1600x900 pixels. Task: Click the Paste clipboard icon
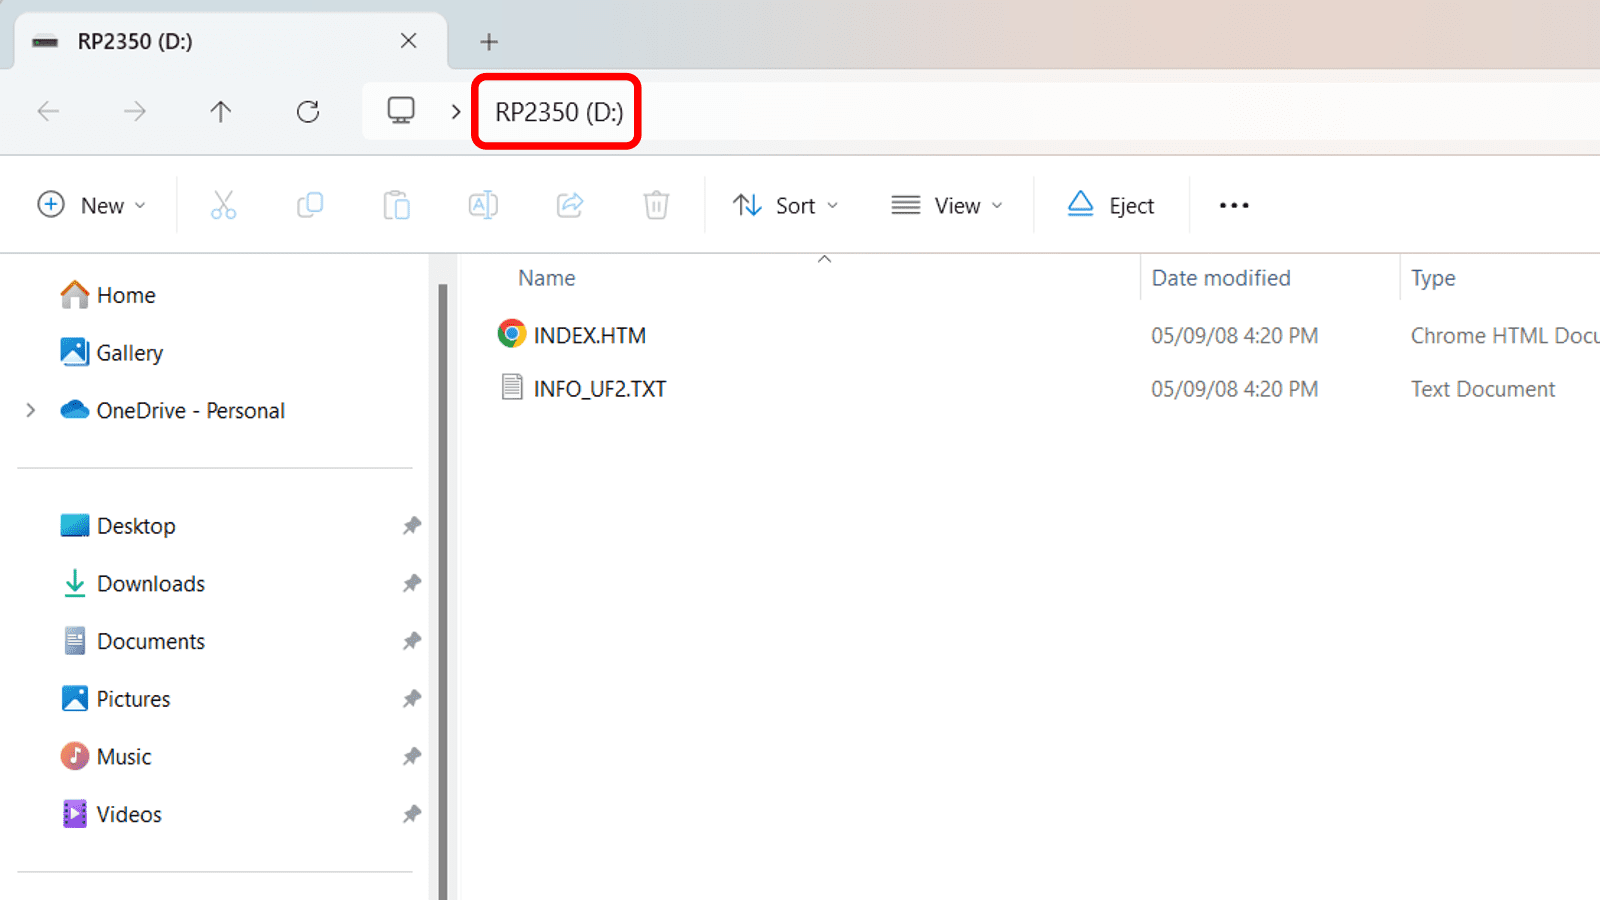pos(396,205)
